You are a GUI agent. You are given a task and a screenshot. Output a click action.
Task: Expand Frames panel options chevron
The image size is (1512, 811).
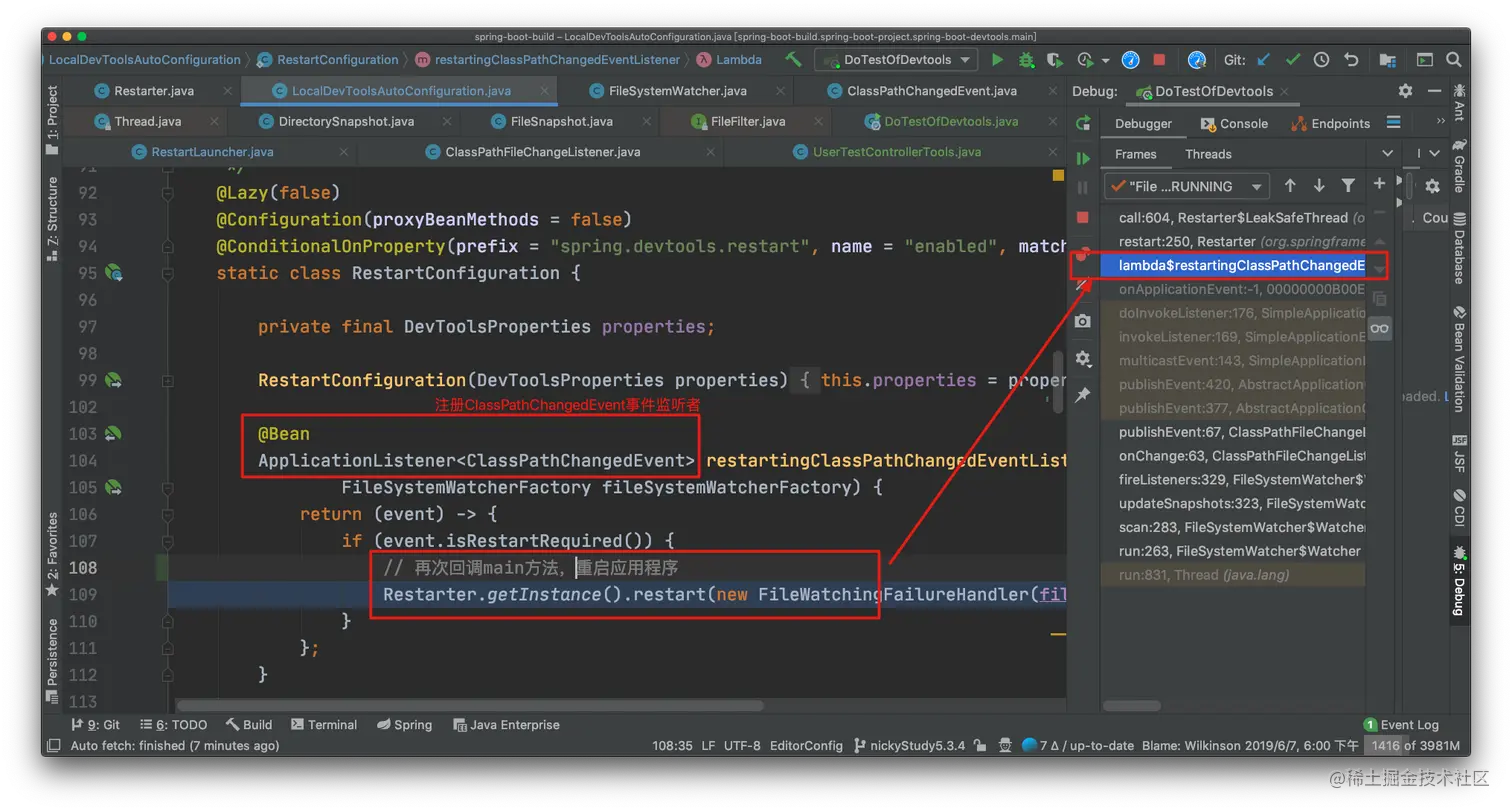[x=1387, y=154]
